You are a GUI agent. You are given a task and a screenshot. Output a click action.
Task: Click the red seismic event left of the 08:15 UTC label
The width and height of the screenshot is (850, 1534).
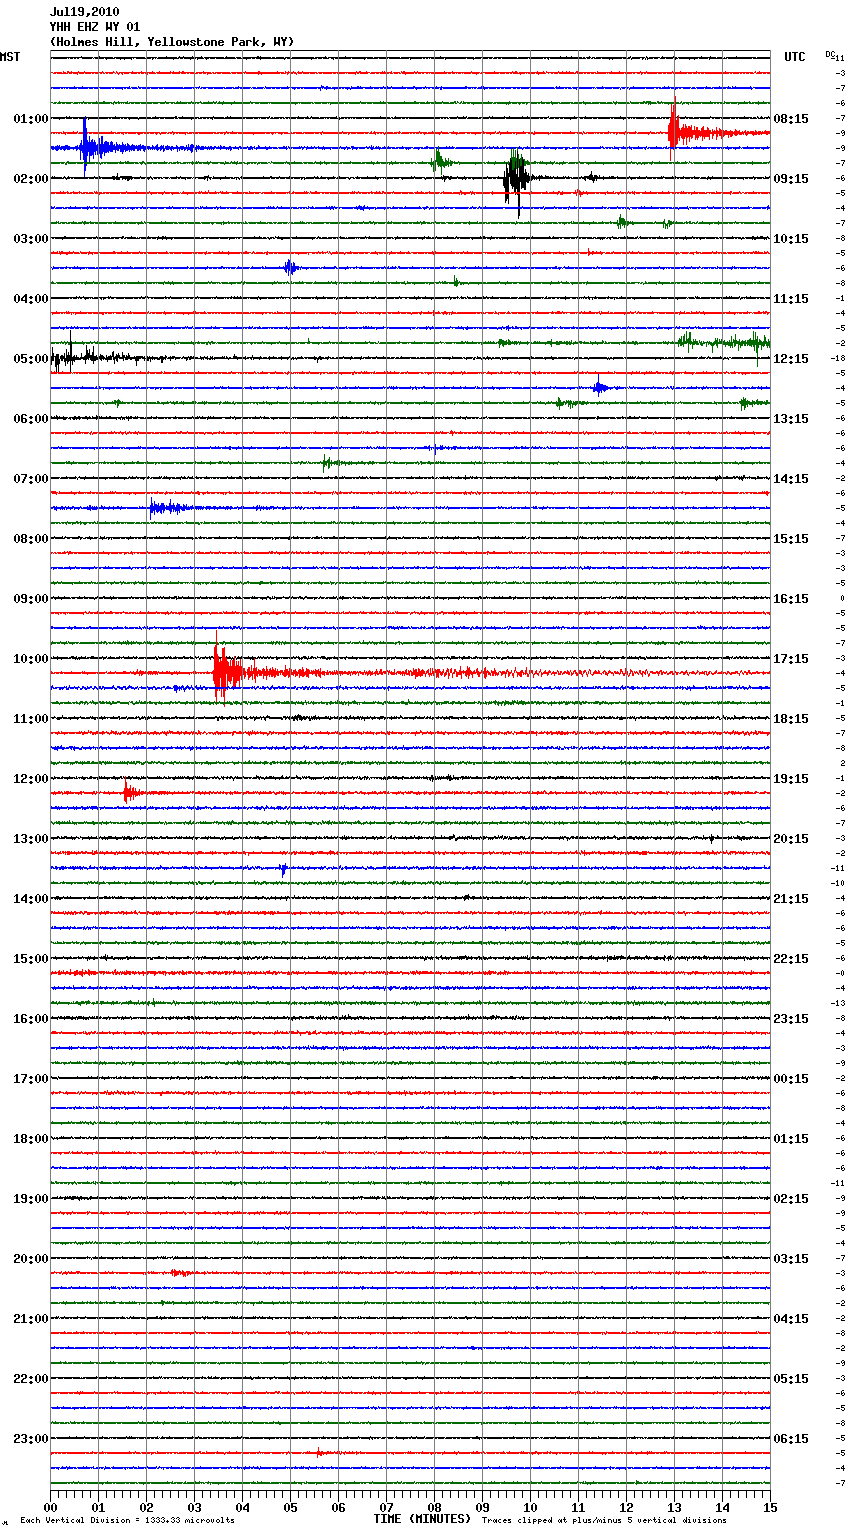pos(690,131)
